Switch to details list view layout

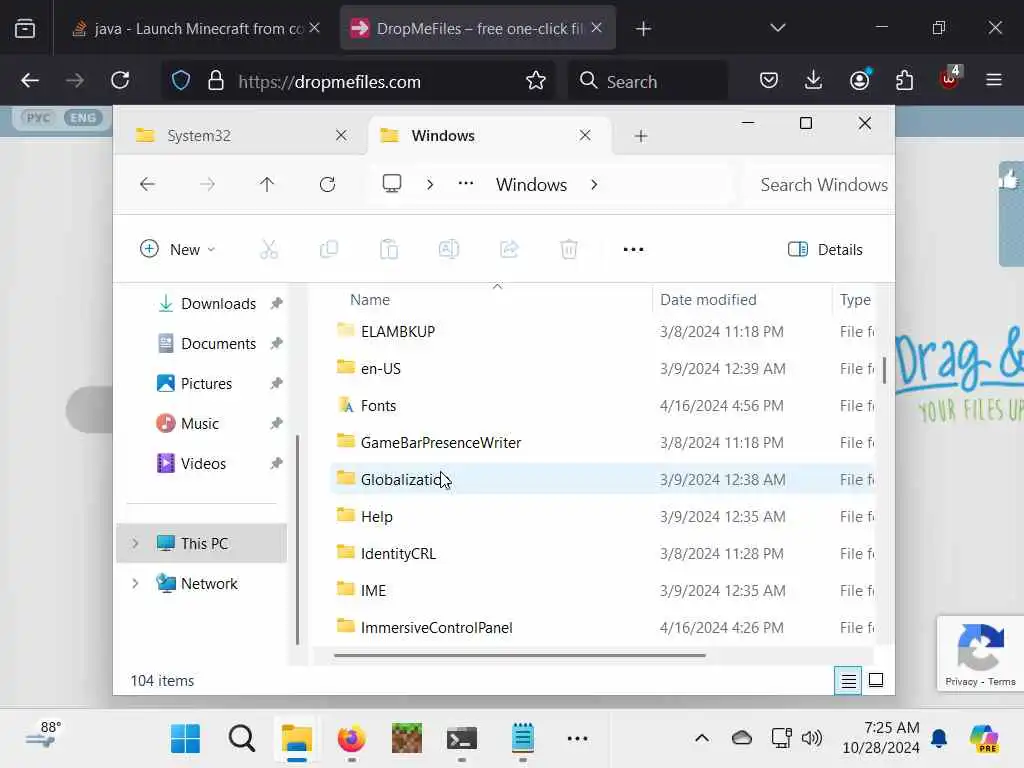[x=848, y=681]
